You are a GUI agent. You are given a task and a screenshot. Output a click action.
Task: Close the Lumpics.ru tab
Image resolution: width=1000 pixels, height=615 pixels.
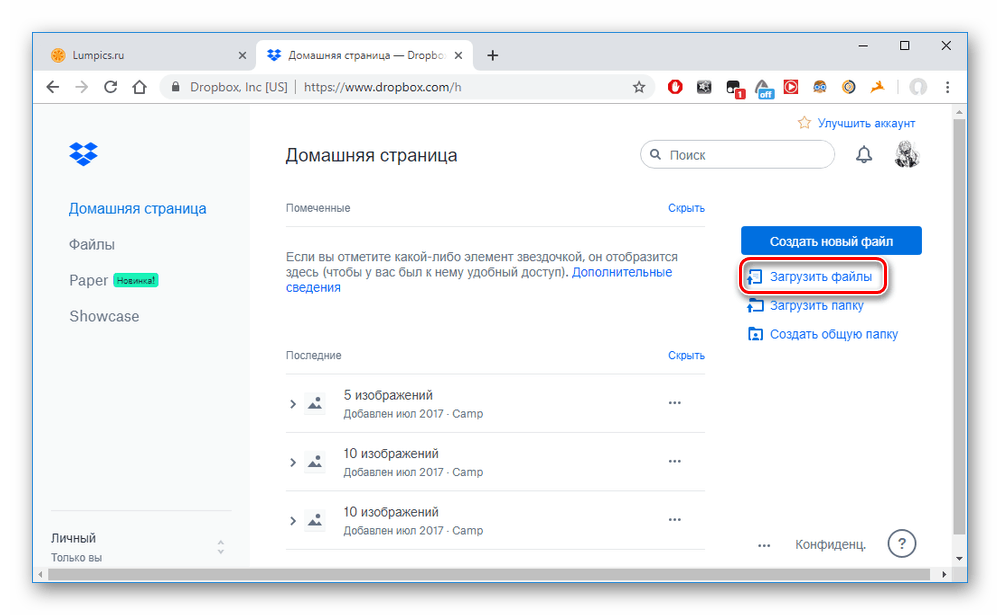[x=242, y=56]
